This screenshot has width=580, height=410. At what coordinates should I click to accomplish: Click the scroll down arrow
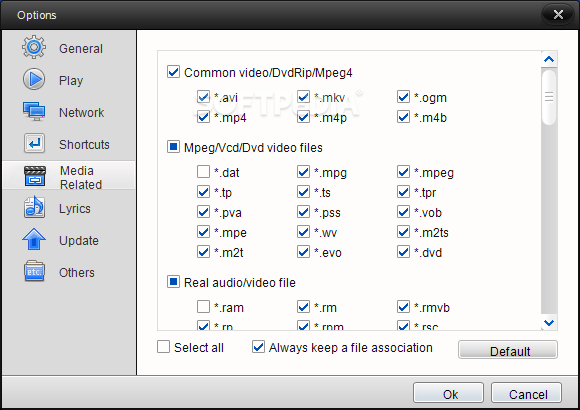click(x=549, y=323)
